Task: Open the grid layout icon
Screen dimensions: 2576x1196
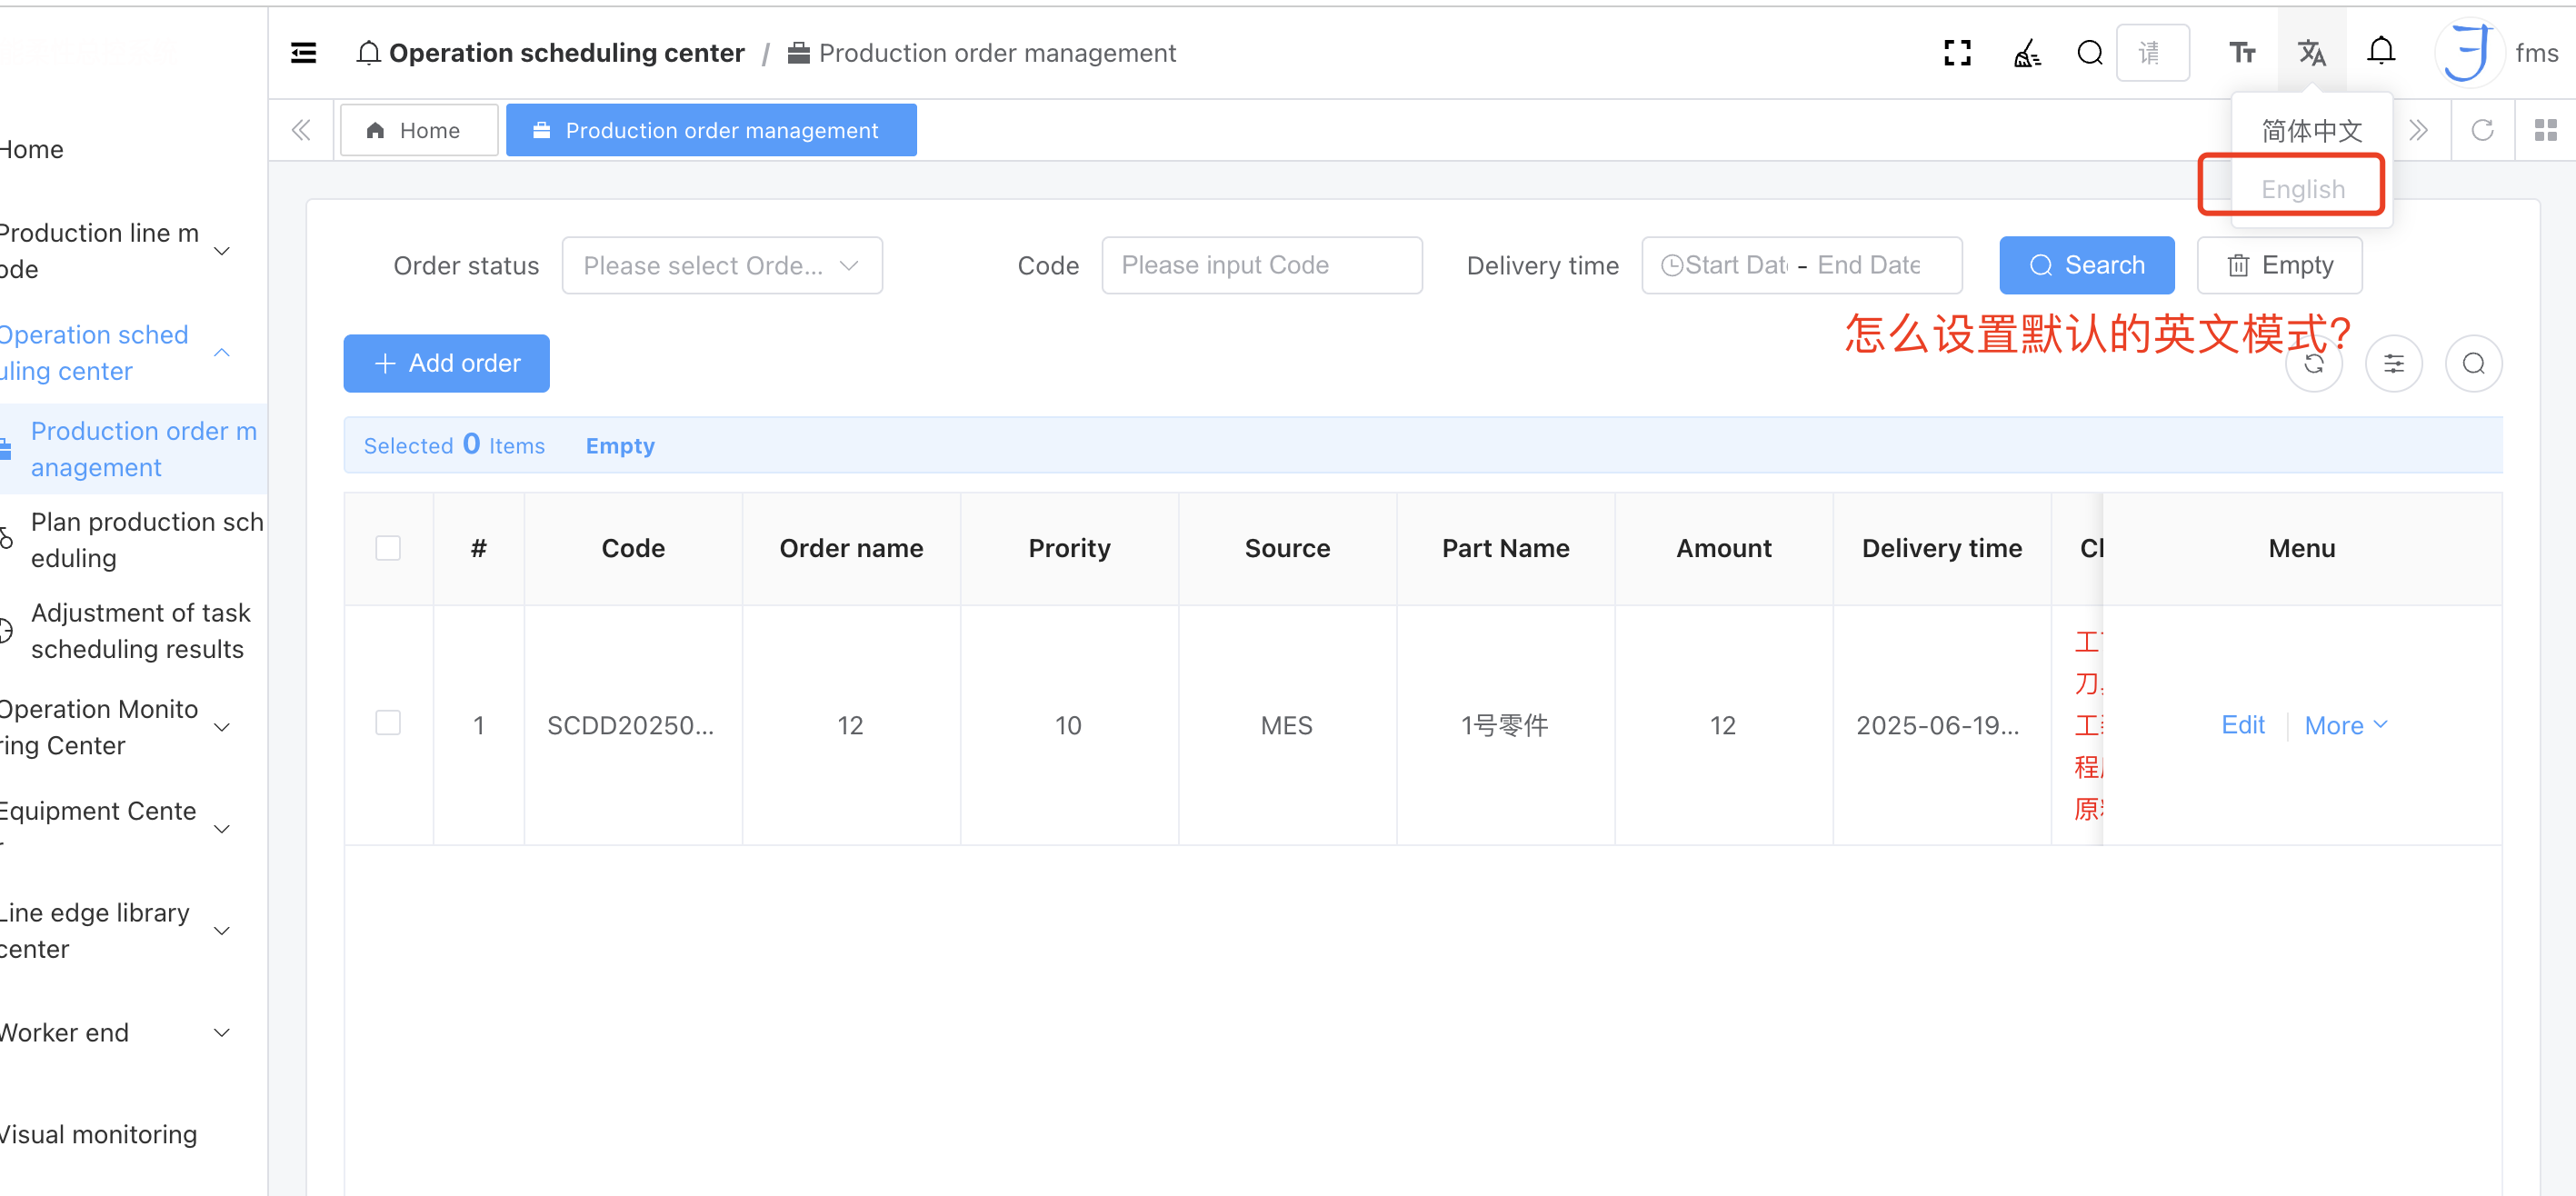Action: [x=2545, y=130]
